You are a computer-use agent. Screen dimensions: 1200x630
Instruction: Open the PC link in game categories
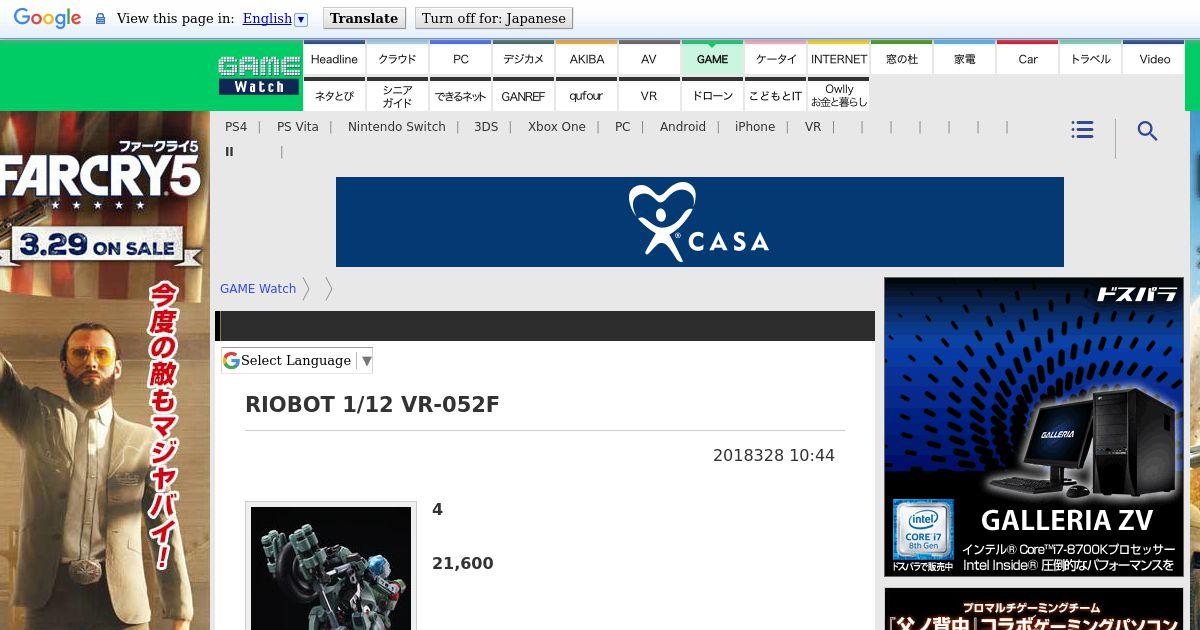coord(623,127)
